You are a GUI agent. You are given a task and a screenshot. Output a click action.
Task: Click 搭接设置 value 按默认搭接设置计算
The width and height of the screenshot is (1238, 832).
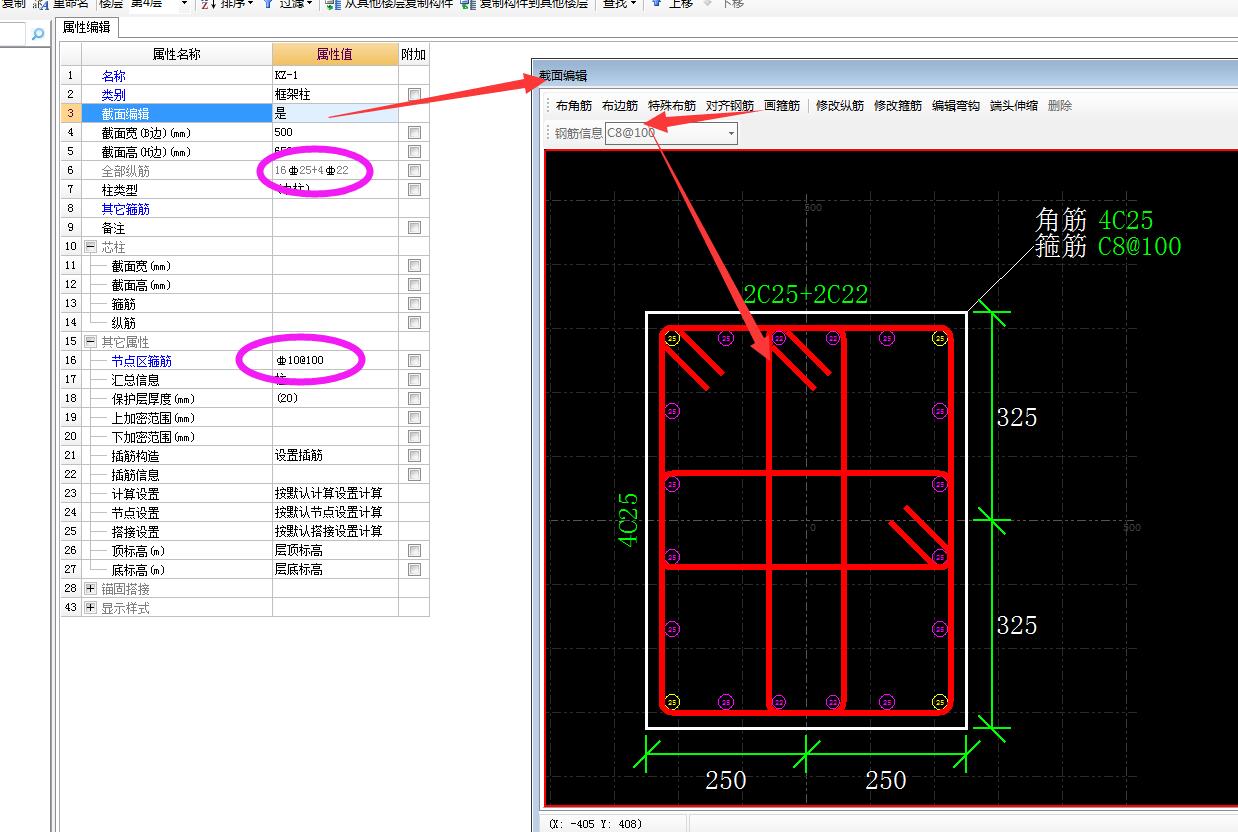click(x=335, y=531)
